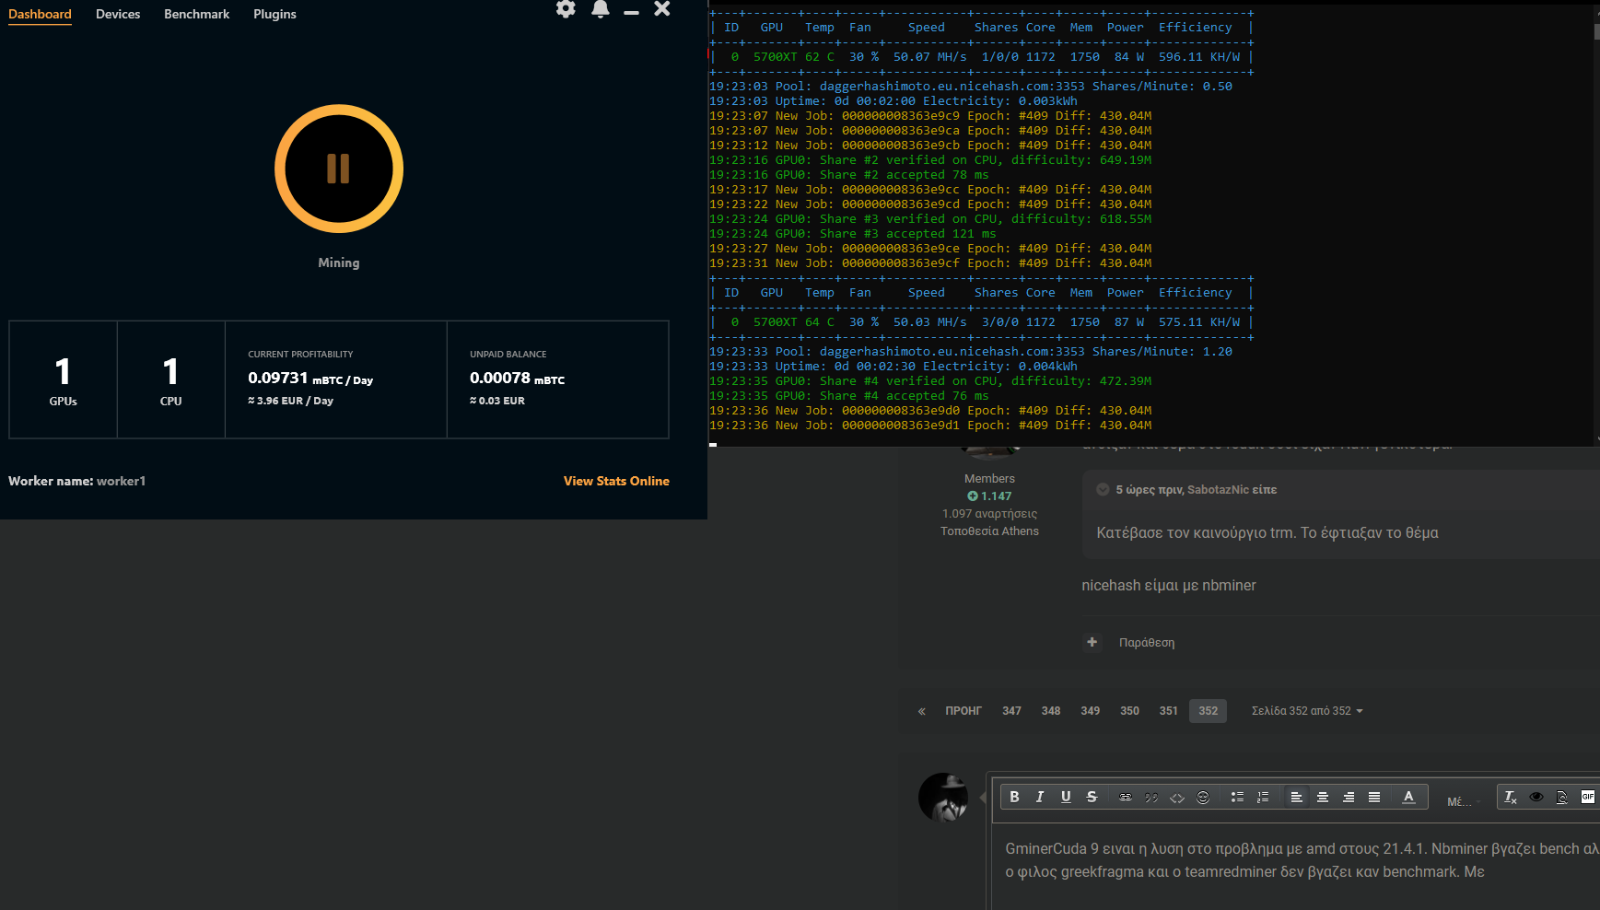
Task: Click the Unpaid Balance panel
Action: [x=558, y=380]
